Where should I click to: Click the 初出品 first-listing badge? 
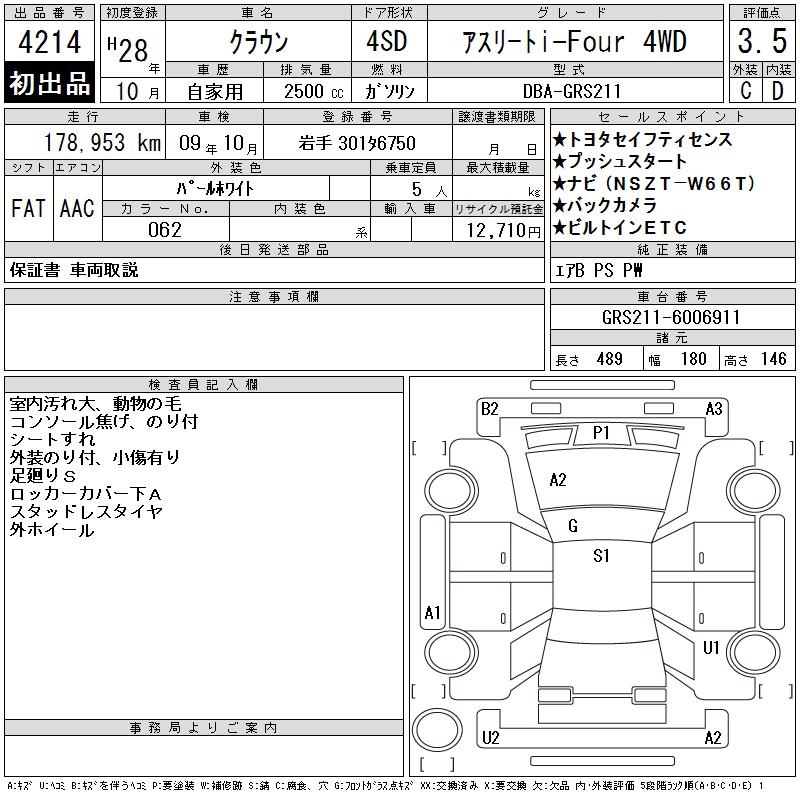coord(50,84)
